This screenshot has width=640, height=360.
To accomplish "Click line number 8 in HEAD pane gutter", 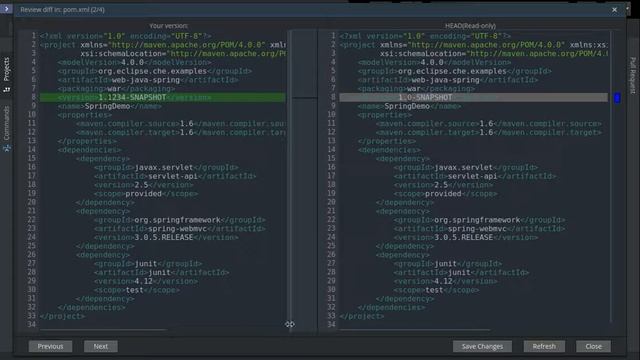I will (333, 97).
